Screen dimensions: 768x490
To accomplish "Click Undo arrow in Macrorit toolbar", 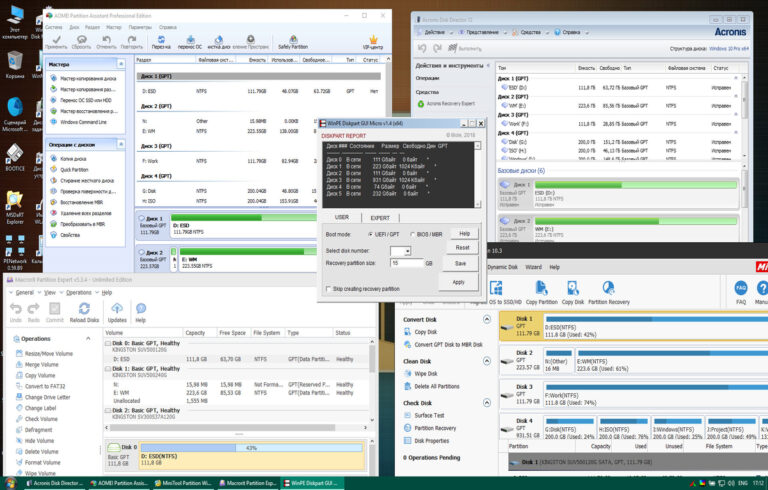I will pos(16,308).
